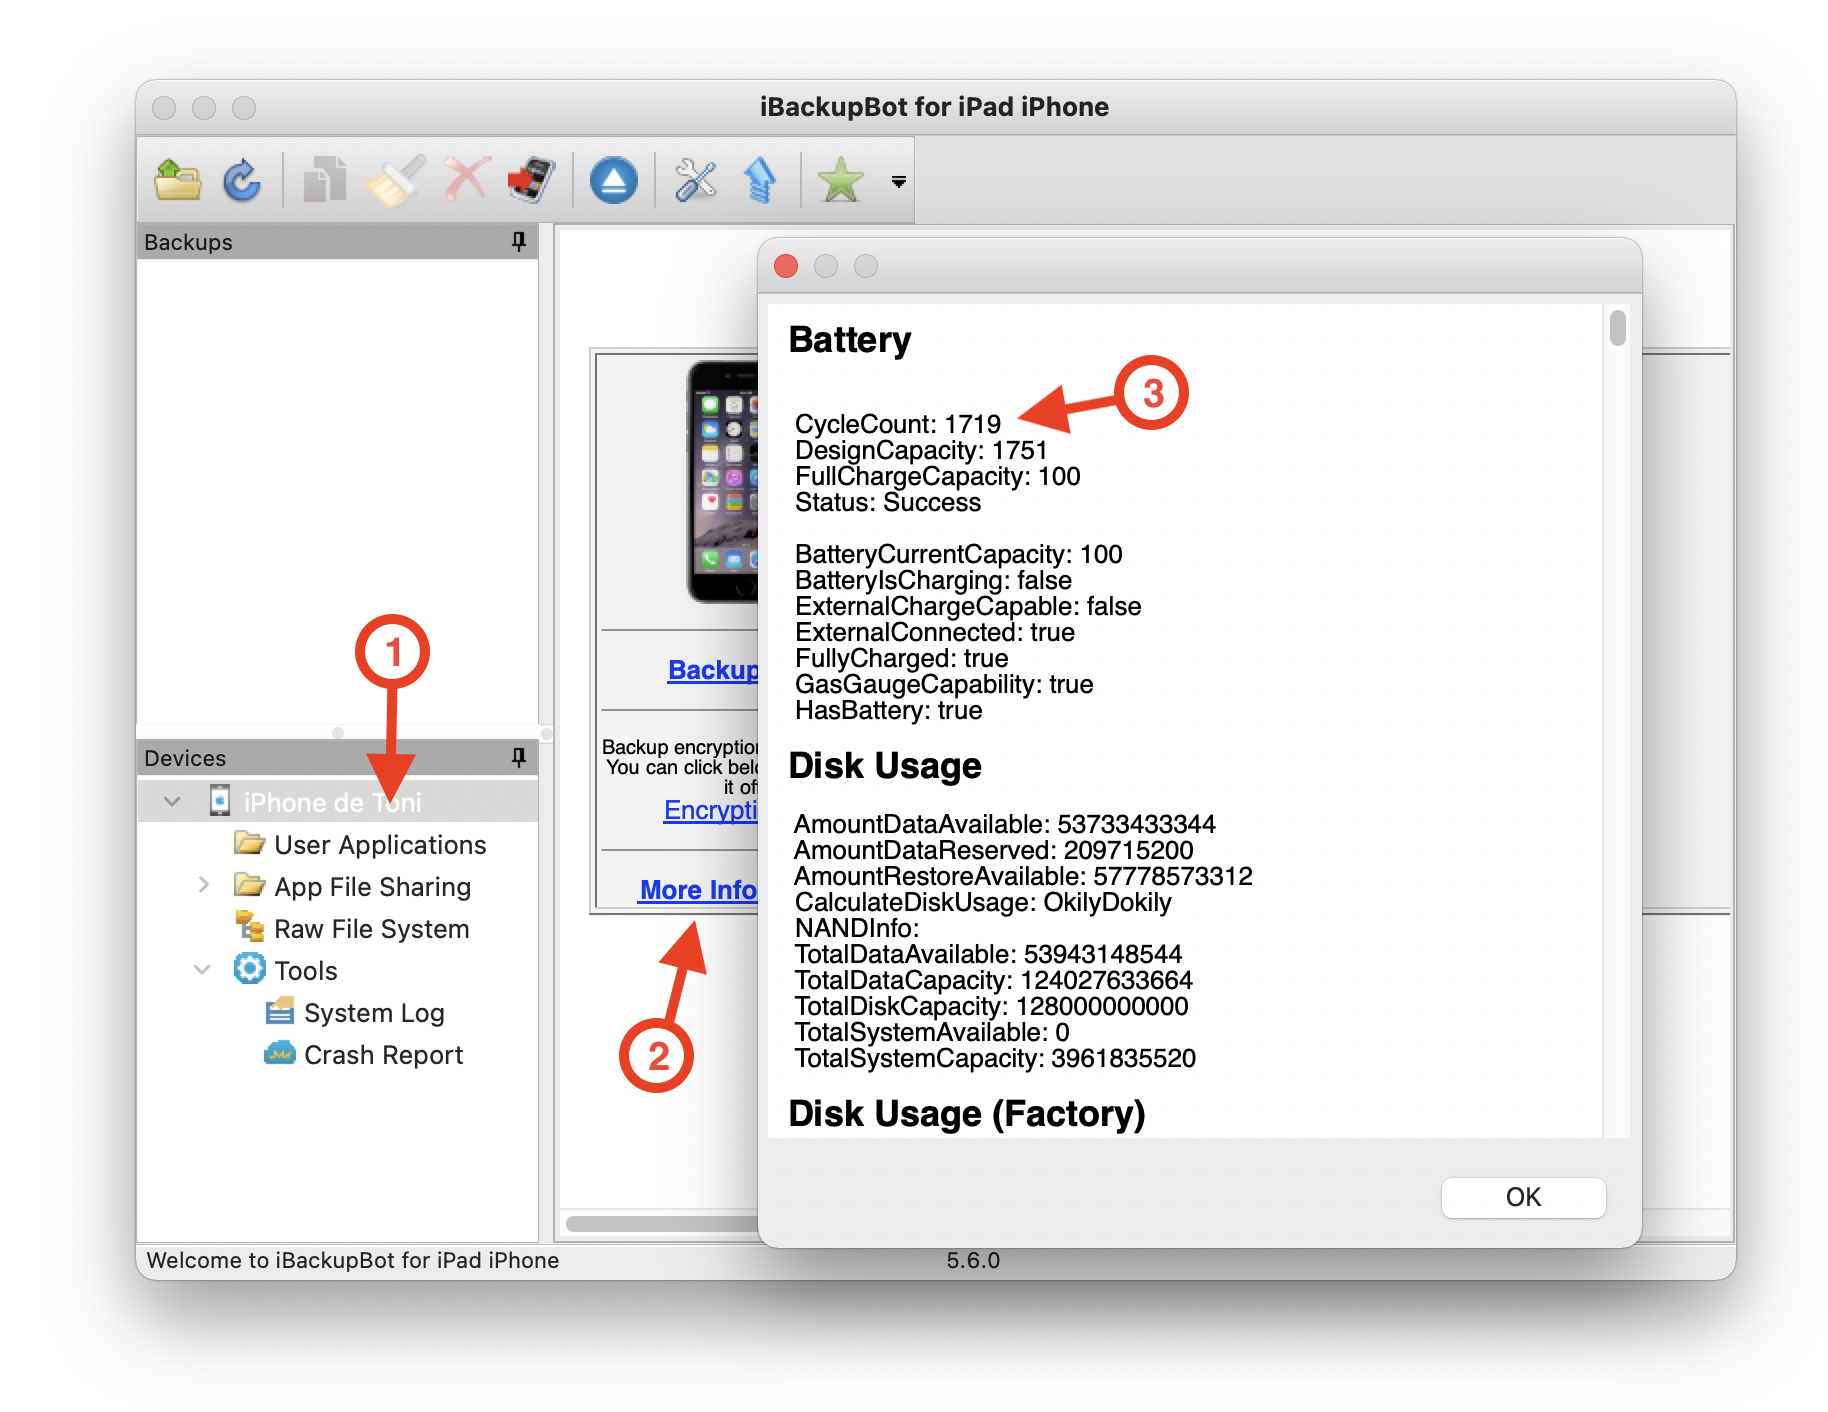The height and width of the screenshot is (1412, 1828).
Task: Click the CycleCount: 1719 line
Action: coord(897,424)
